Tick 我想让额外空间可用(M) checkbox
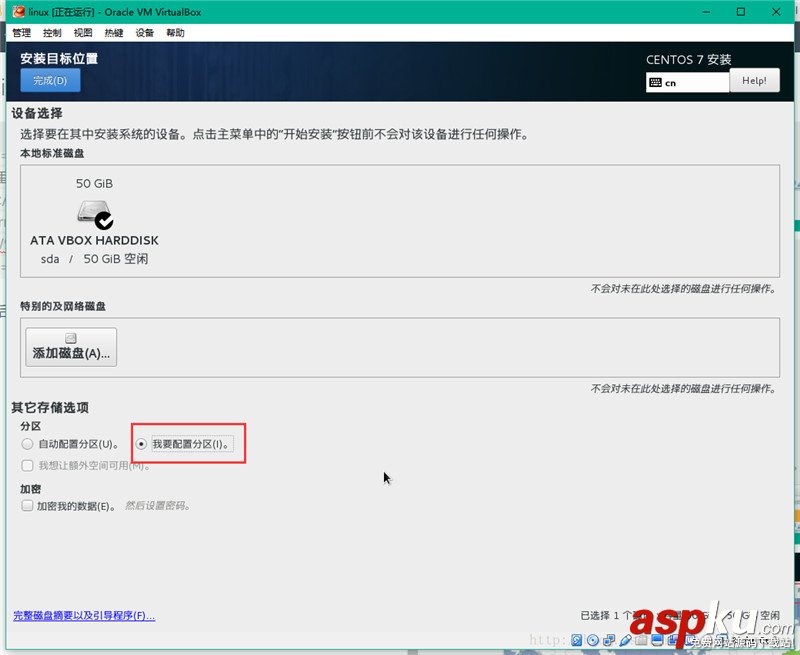800x655 pixels. [x=28, y=465]
